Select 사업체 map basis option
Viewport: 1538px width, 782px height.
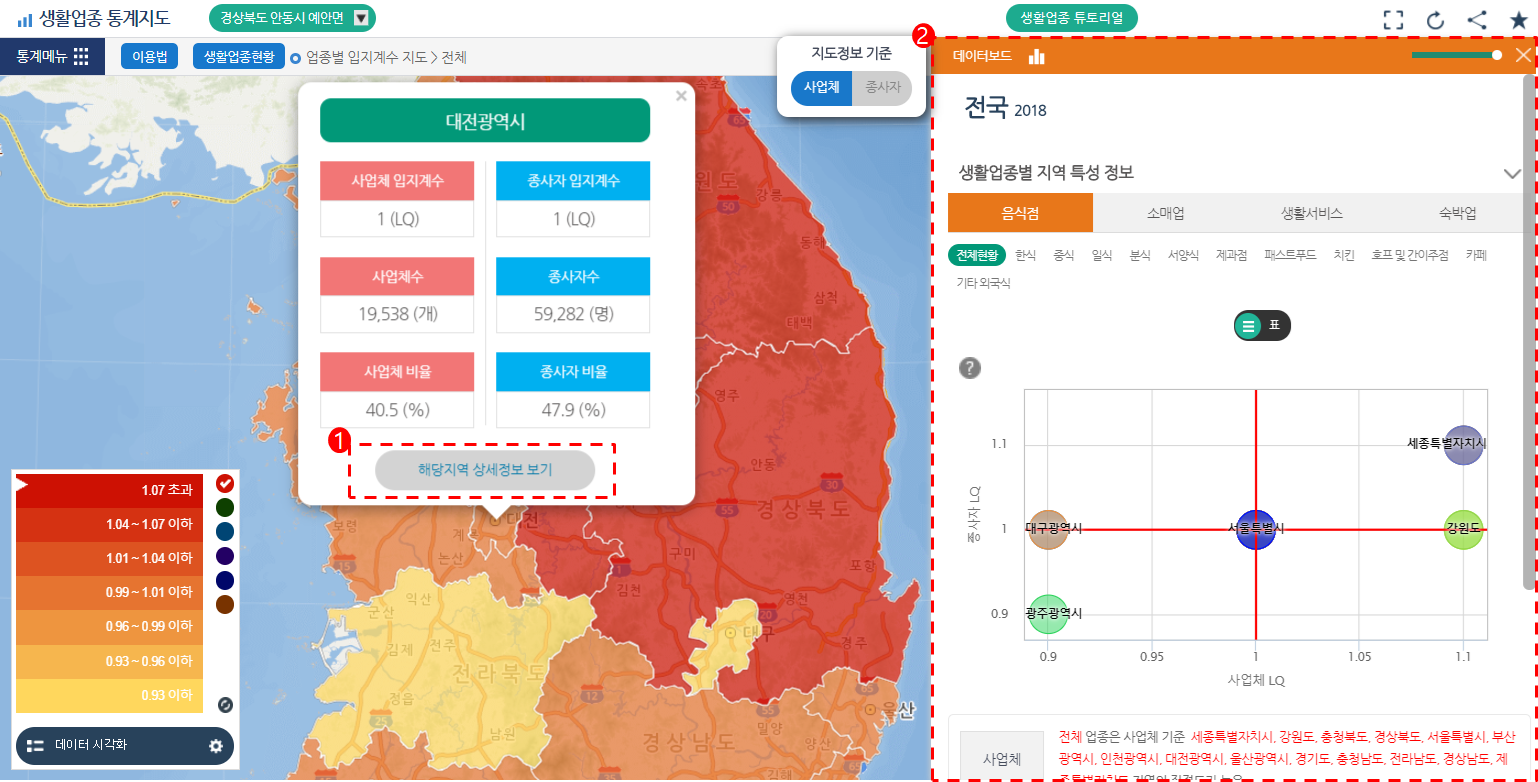pyautogui.click(x=822, y=88)
